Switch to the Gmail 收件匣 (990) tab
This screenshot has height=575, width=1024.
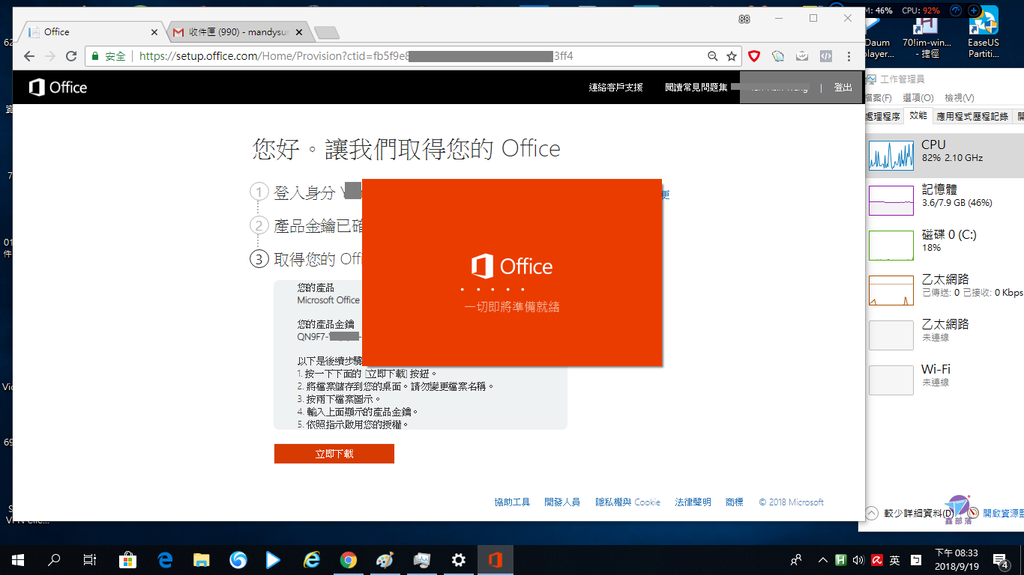pos(238,32)
